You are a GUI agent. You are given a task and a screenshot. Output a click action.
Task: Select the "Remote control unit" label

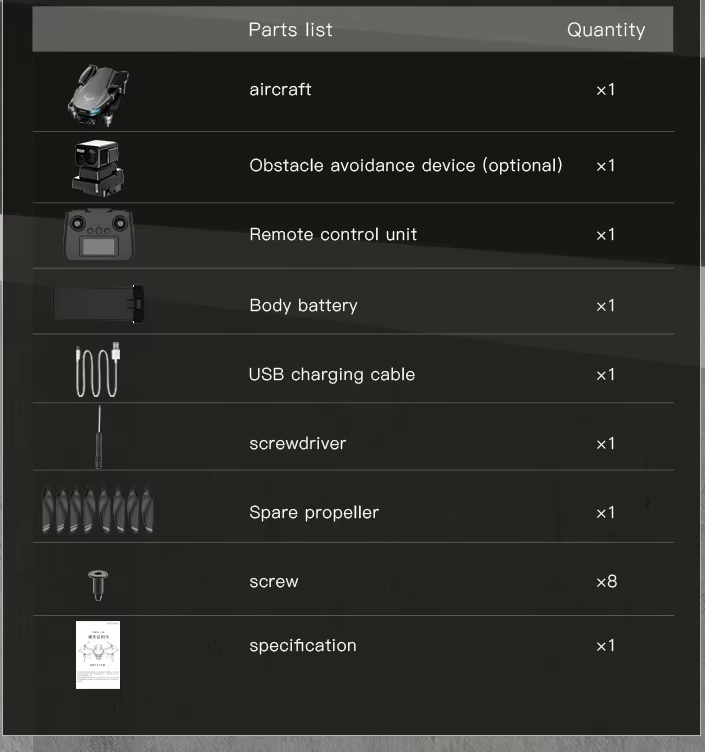click(333, 235)
